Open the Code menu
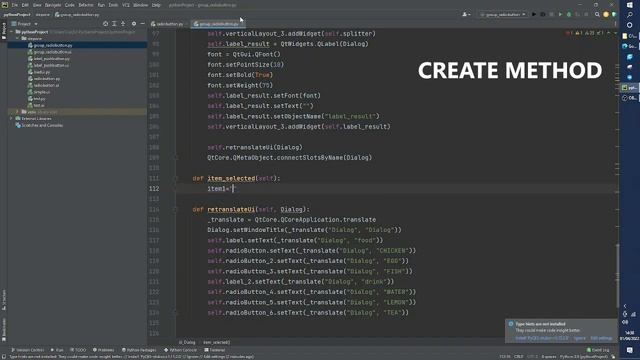The image size is (640, 360). [70, 5]
